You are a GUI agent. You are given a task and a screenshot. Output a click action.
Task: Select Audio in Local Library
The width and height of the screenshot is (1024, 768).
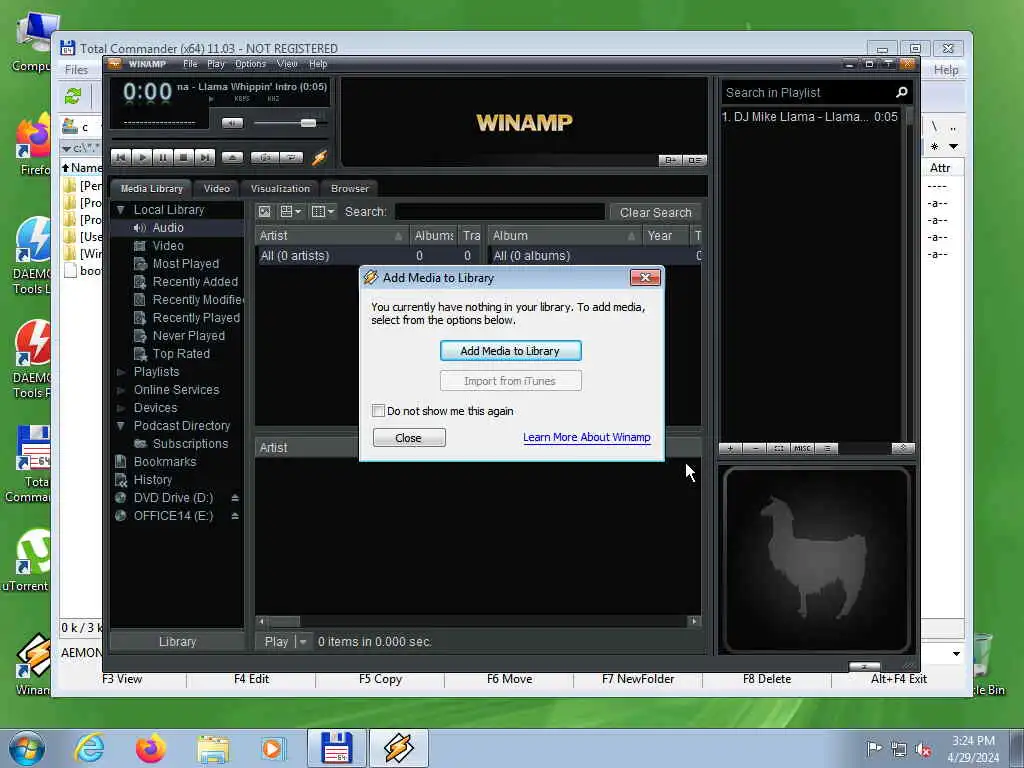[x=168, y=228]
